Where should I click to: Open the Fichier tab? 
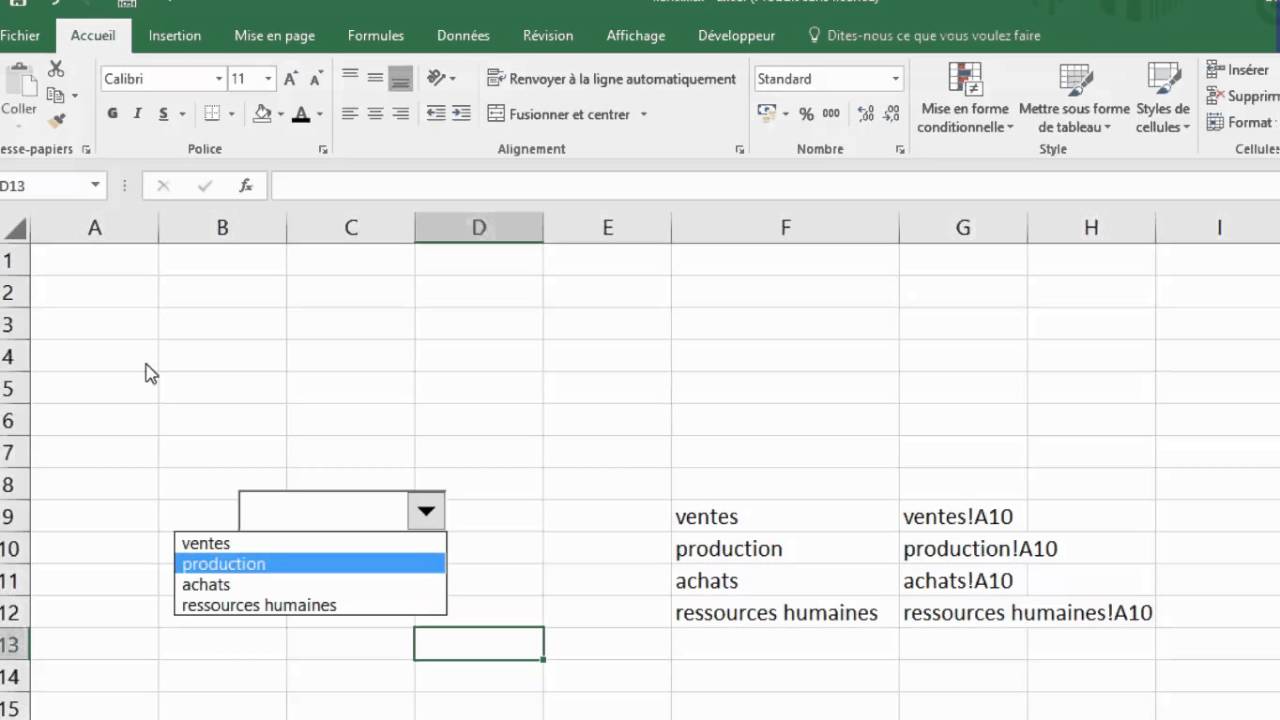[x=20, y=35]
